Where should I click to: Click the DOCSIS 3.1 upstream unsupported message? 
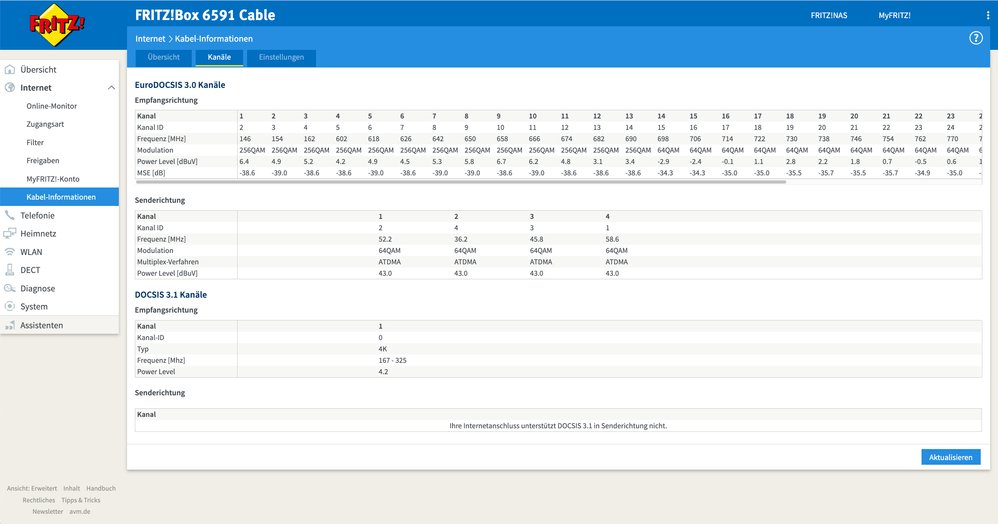click(x=558, y=426)
